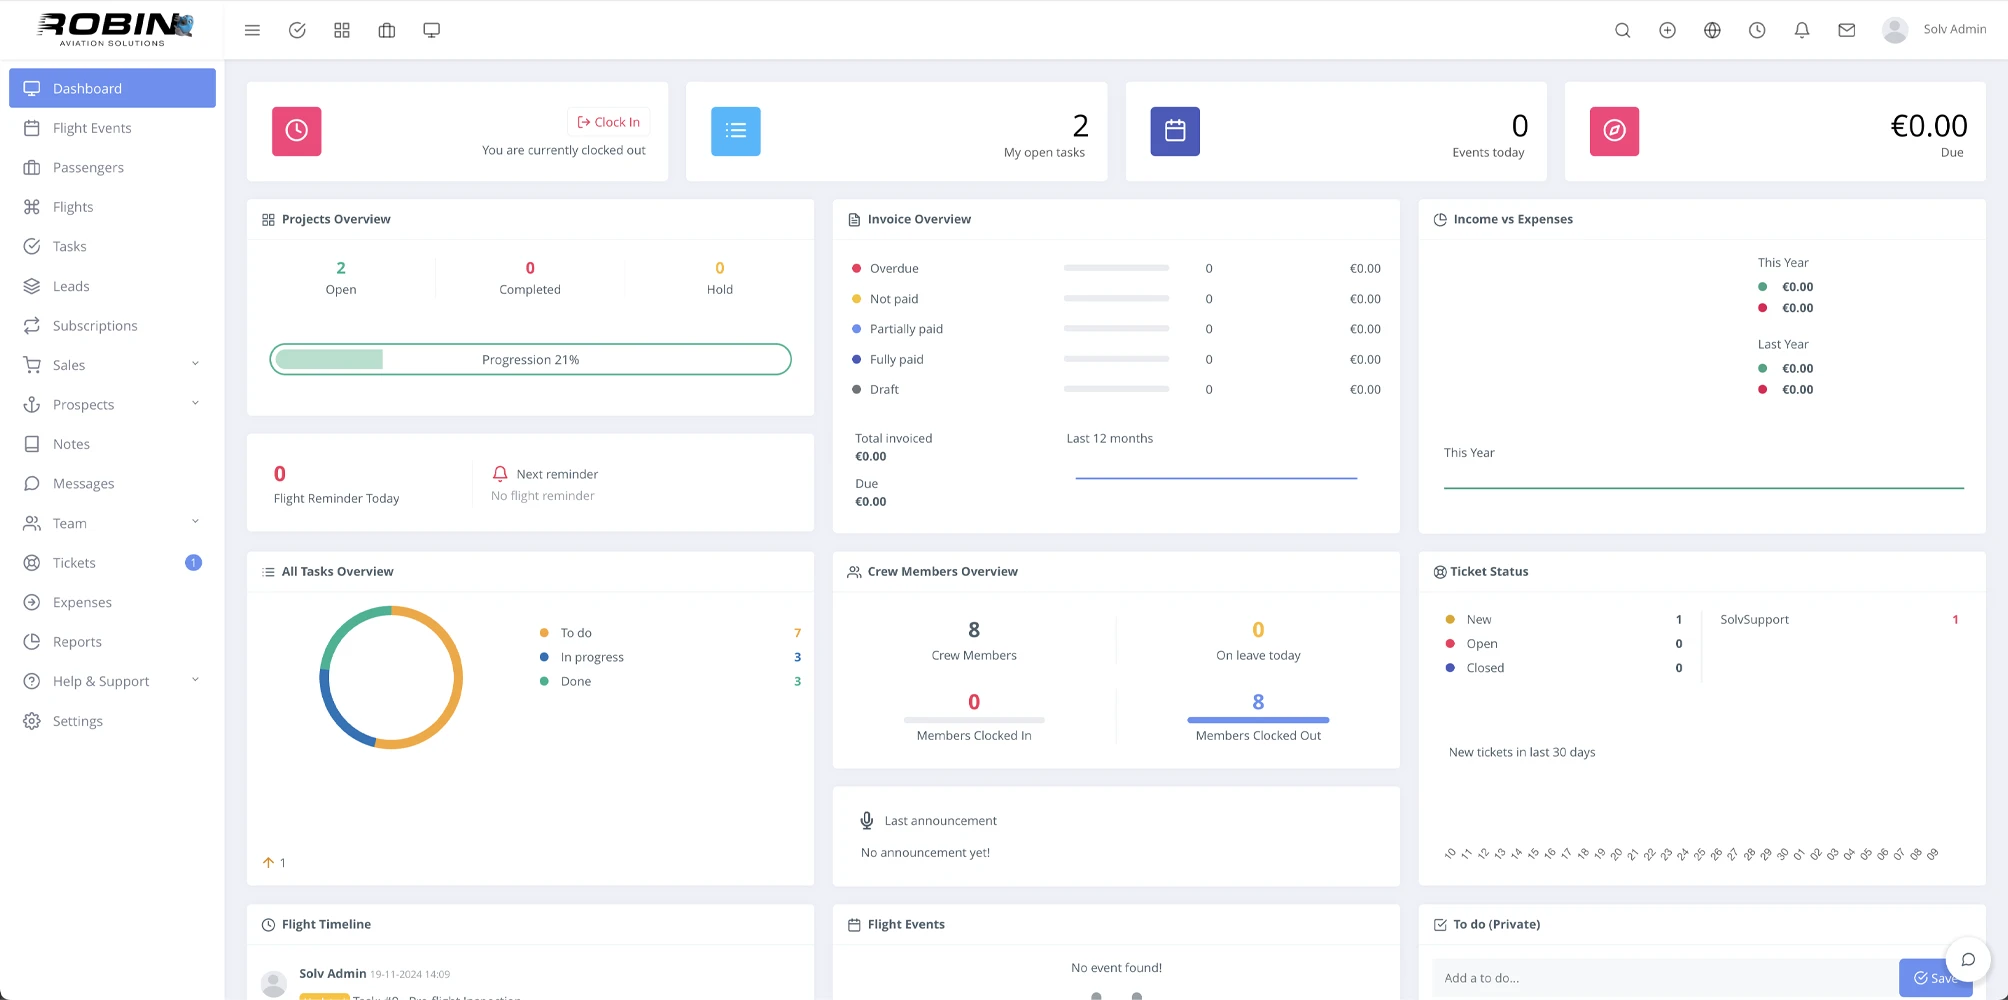Open the mail envelope icon in header
This screenshot has width=2008, height=1000.
point(1846,30)
